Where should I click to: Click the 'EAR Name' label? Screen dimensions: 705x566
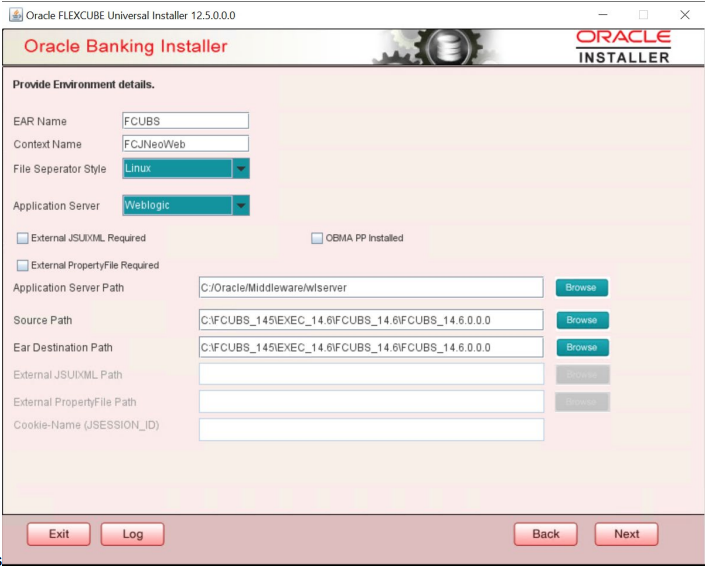(40, 121)
